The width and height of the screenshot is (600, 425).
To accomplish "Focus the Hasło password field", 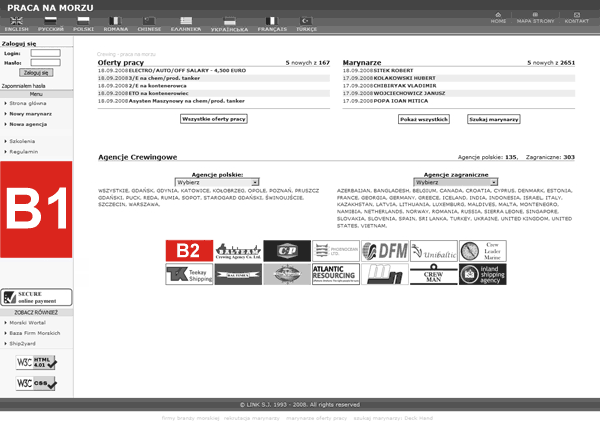I will (46, 62).
